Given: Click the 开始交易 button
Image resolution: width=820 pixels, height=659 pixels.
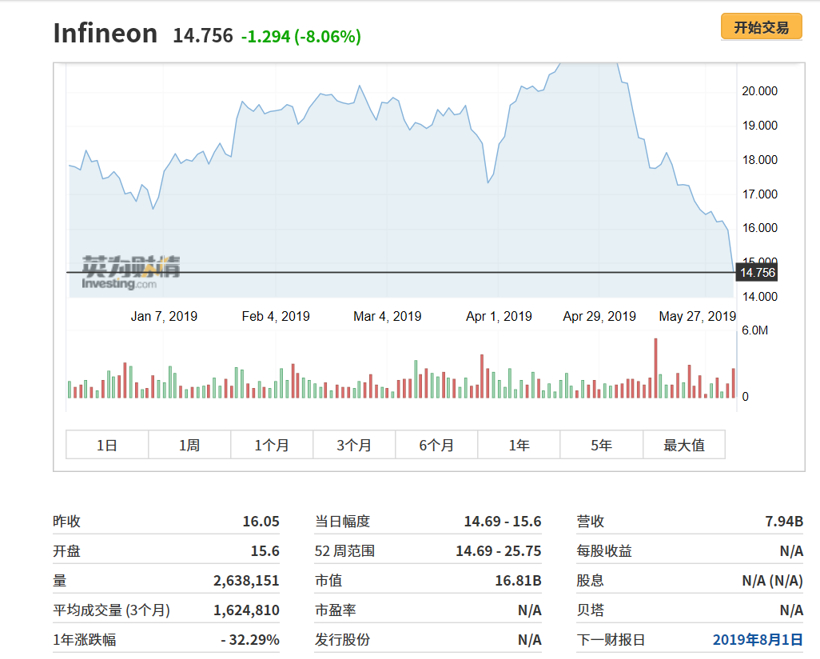Looking at the screenshot, I should [x=761, y=27].
